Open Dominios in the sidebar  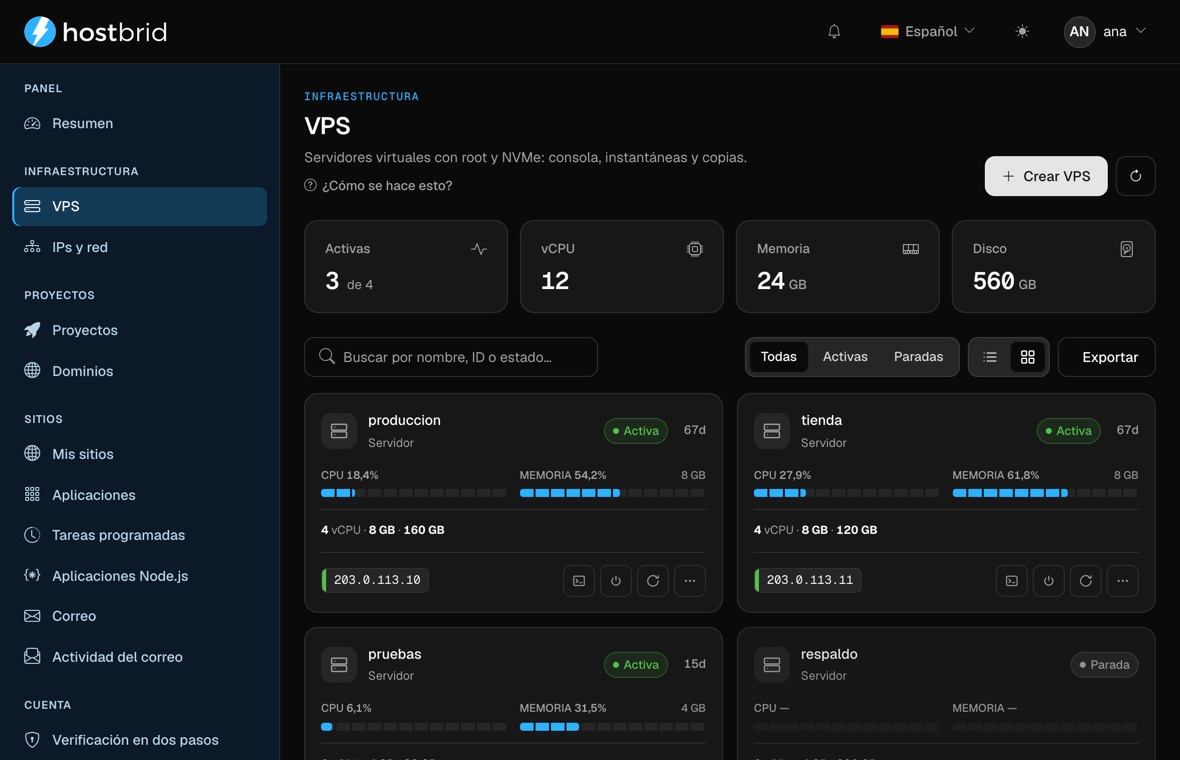(x=139, y=371)
